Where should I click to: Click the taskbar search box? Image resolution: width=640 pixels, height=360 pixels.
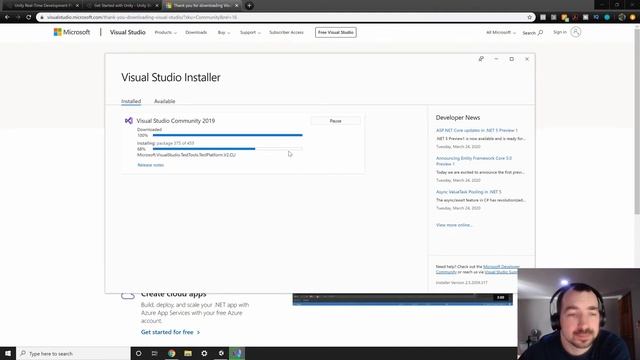[73, 353]
